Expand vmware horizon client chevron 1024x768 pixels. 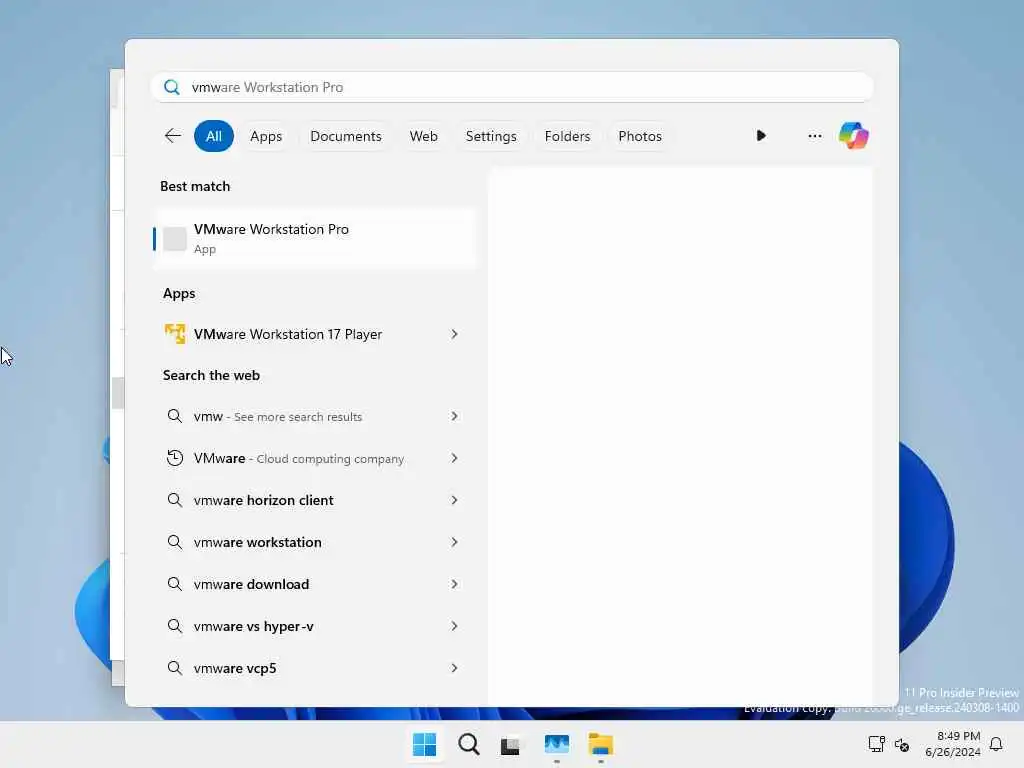tap(455, 500)
